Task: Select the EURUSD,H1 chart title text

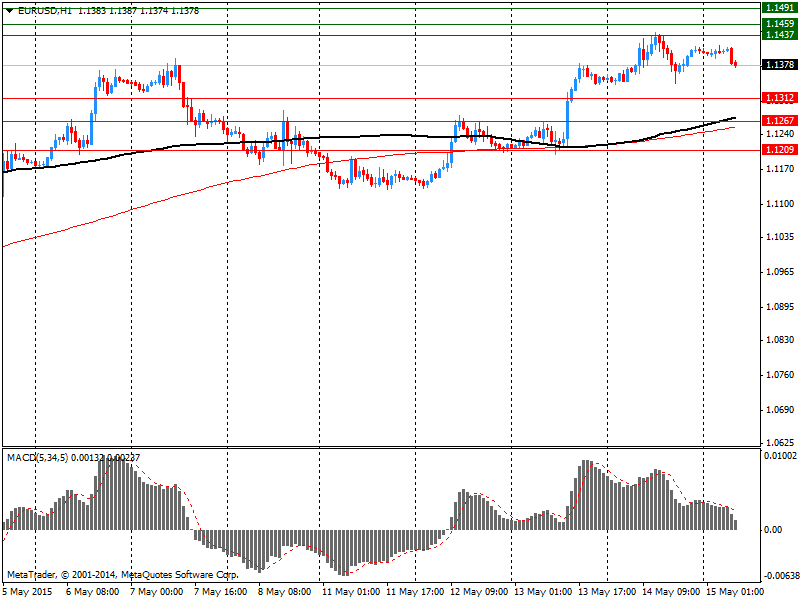Action: tap(44, 11)
